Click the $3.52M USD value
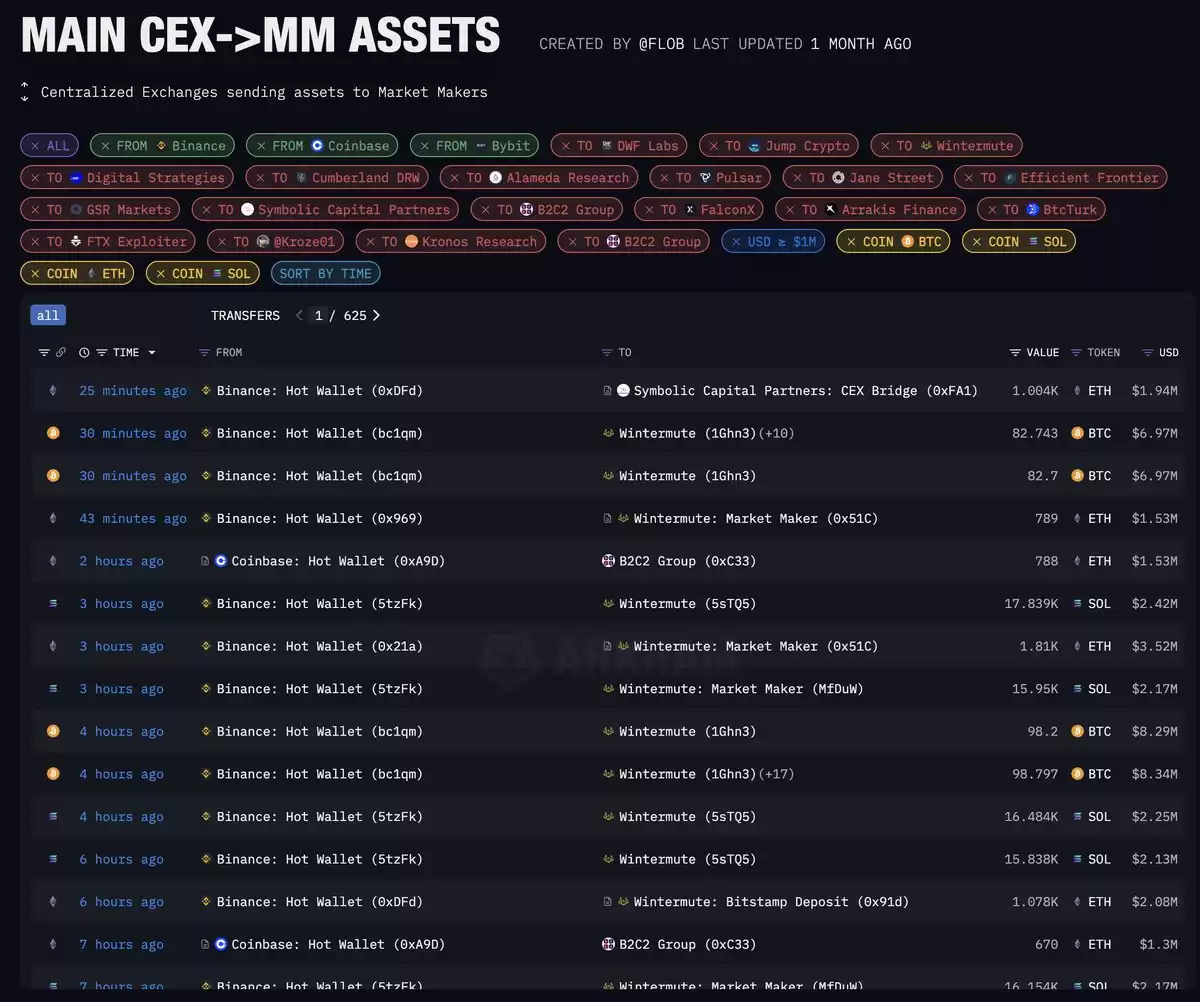 coord(1155,646)
